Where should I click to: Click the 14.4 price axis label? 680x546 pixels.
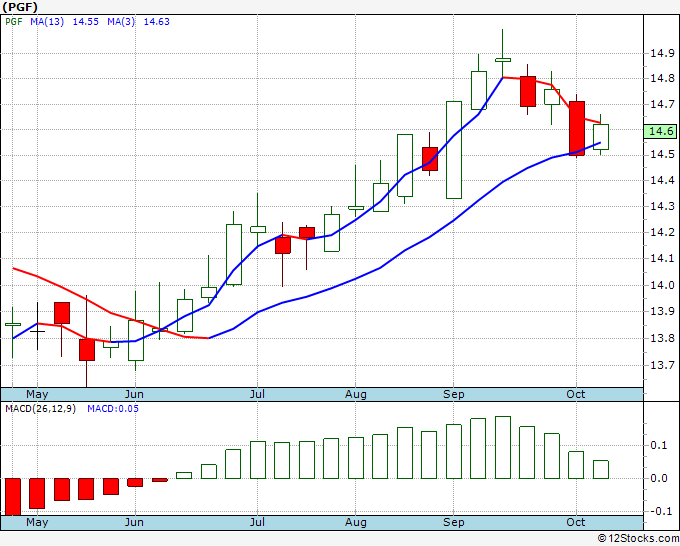(662, 180)
